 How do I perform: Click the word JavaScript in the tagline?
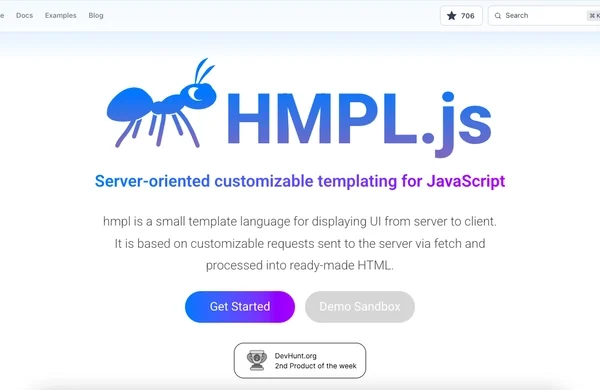[x=466, y=181]
